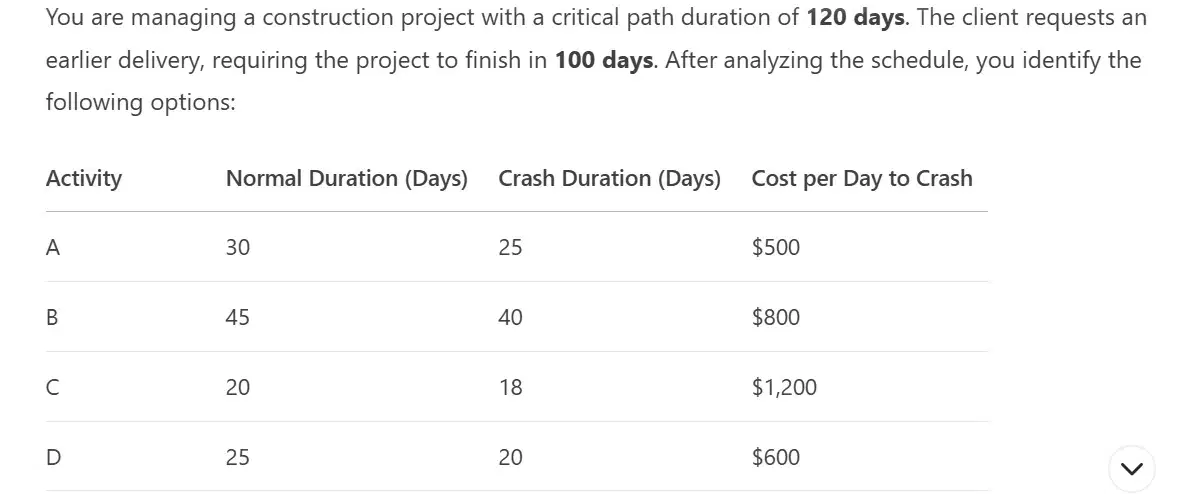The height and width of the screenshot is (494, 1189).
Task: Click the $800 crash cost cell
Action: click(x=776, y=317)
